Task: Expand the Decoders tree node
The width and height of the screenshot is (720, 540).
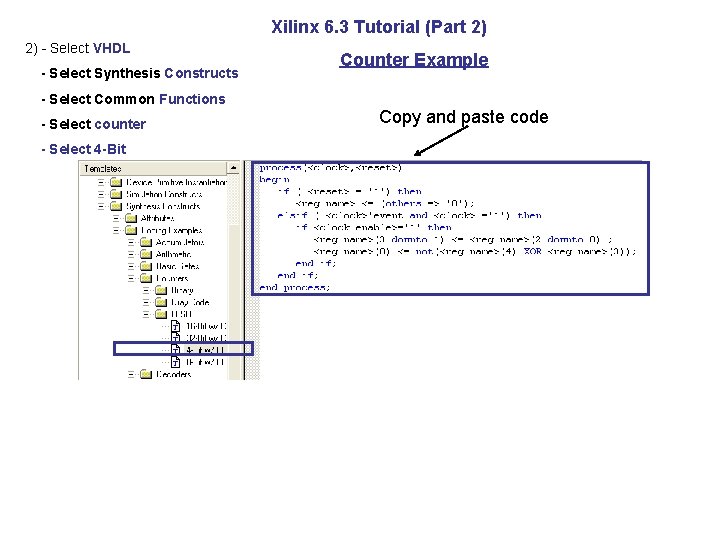Action: point(131,374)
